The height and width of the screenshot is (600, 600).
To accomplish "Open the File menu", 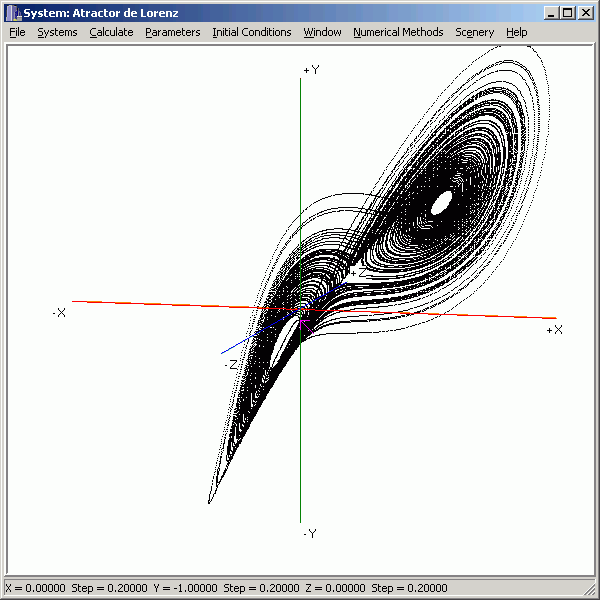I will (x=17, y=32).
